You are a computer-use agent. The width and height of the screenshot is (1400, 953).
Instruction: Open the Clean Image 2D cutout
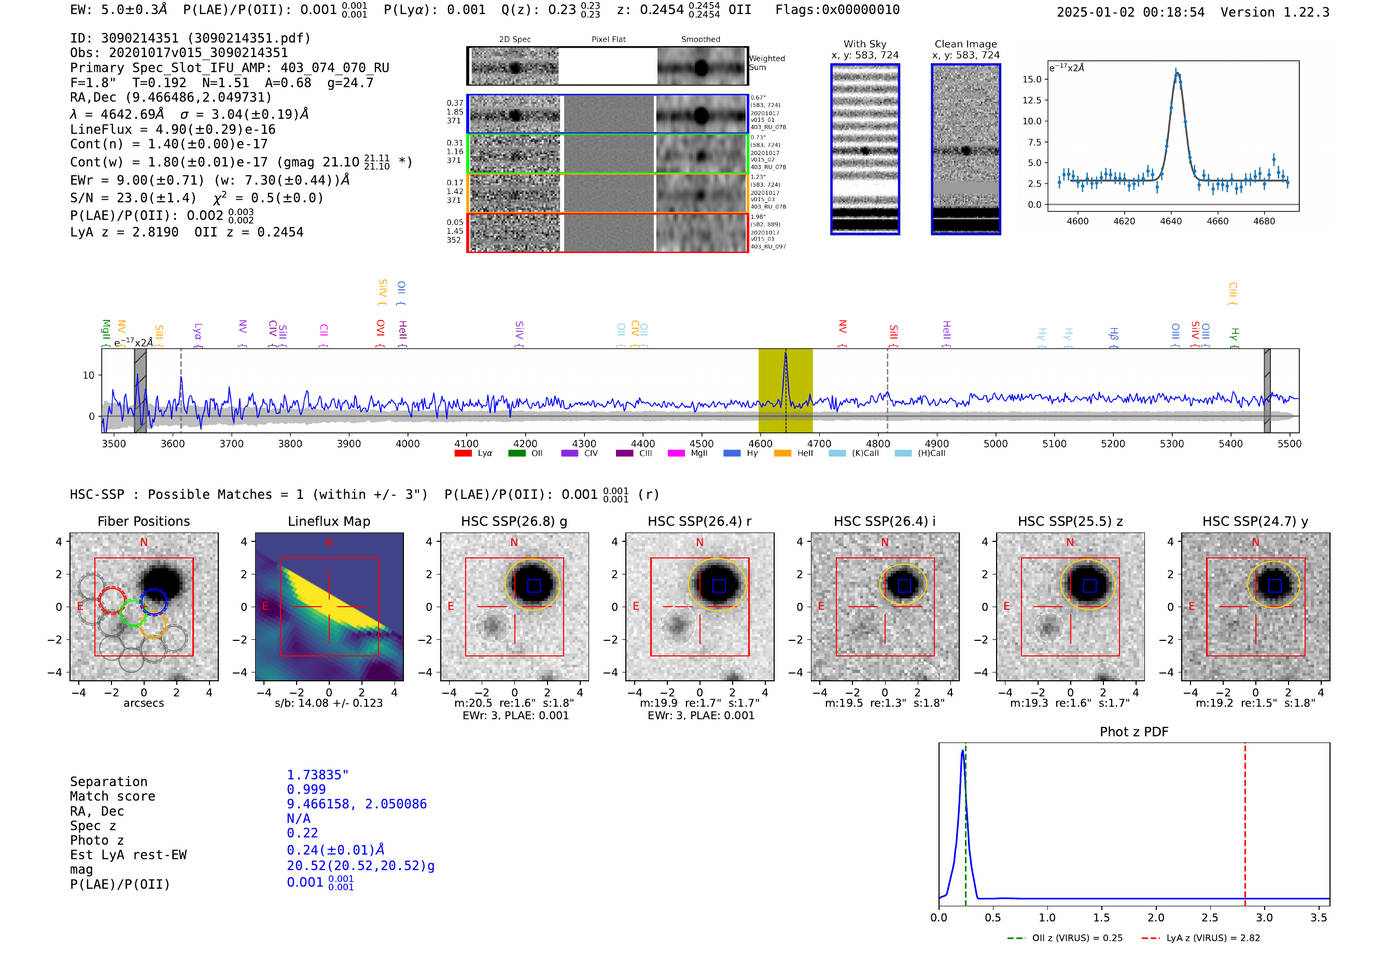[x=965, y=149]
